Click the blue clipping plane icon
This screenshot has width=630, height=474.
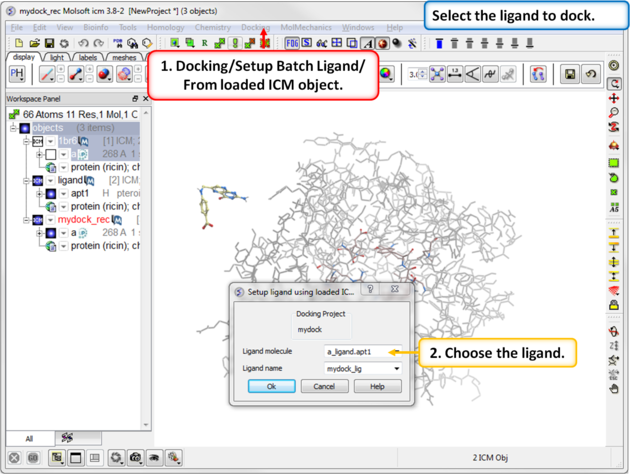(439, 43)
